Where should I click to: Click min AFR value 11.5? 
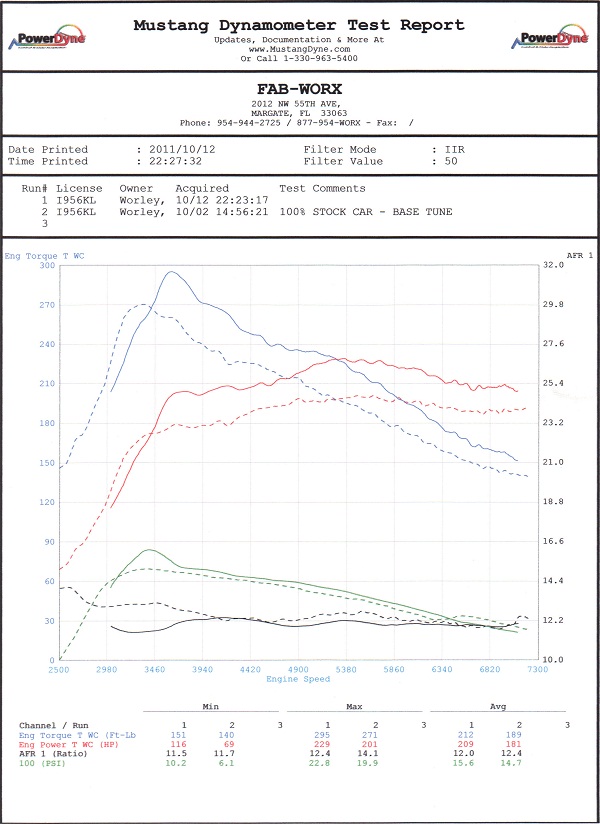pos(176,754)
